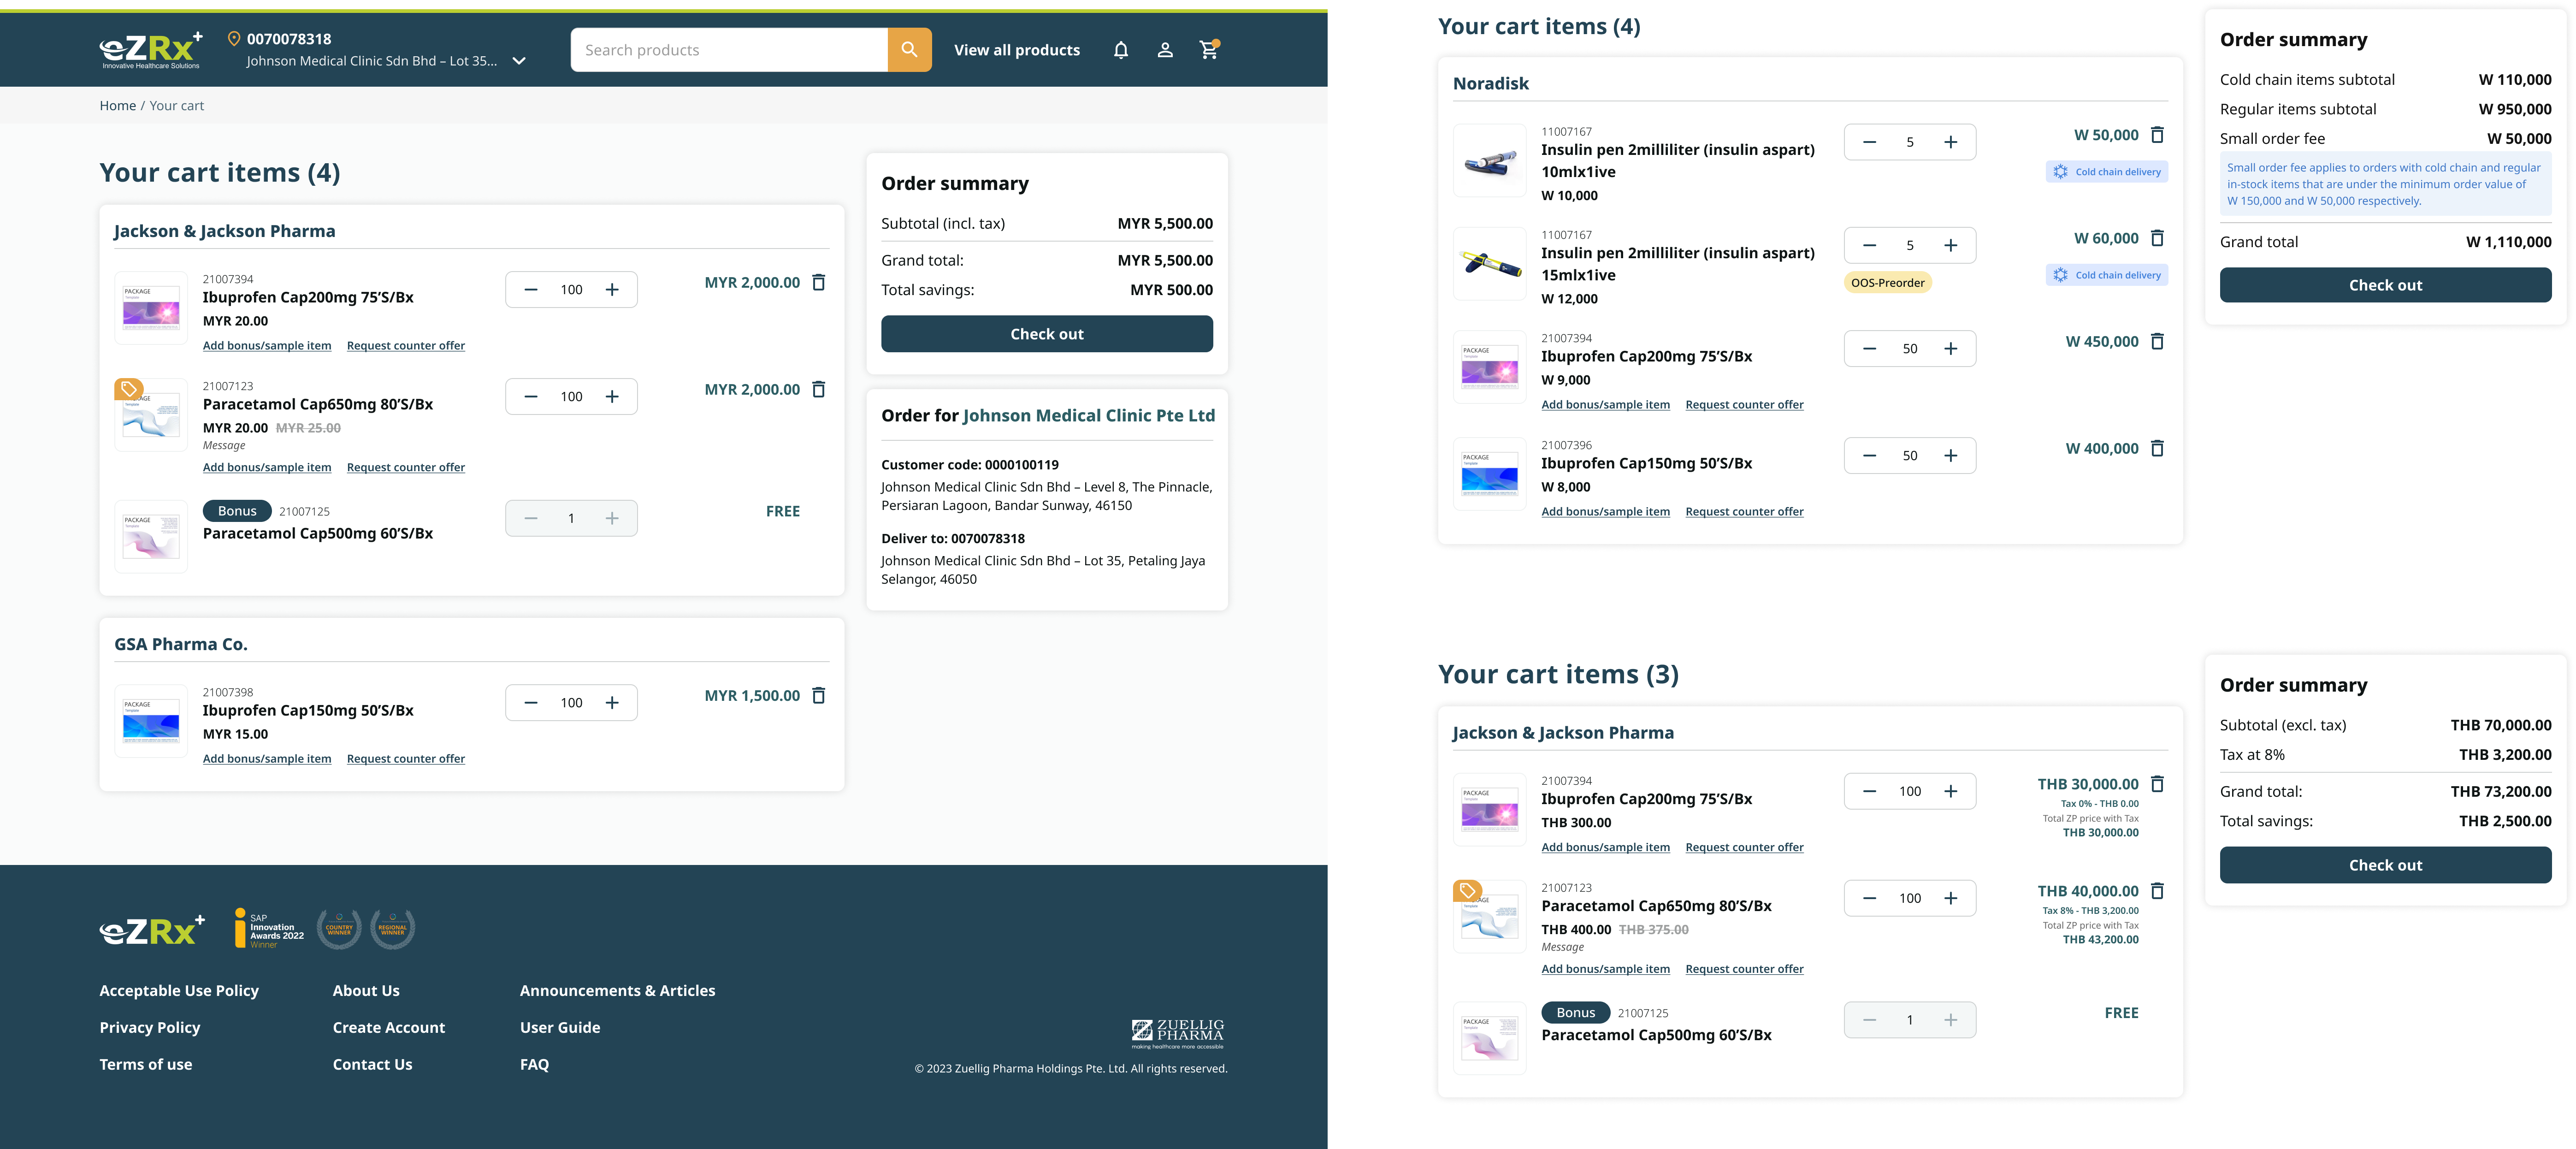This screenshot has height=1149, width=2576.
Task: Delete Insulin pen 10mlx1ive W 50,000 item
Action: (2158, 135)
